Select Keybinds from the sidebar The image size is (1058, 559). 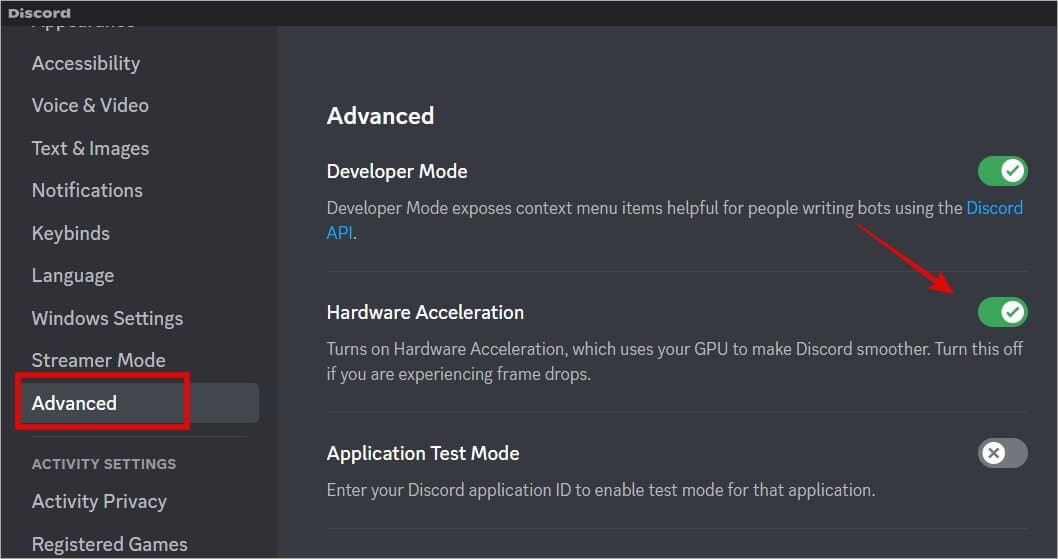(71, 234)
